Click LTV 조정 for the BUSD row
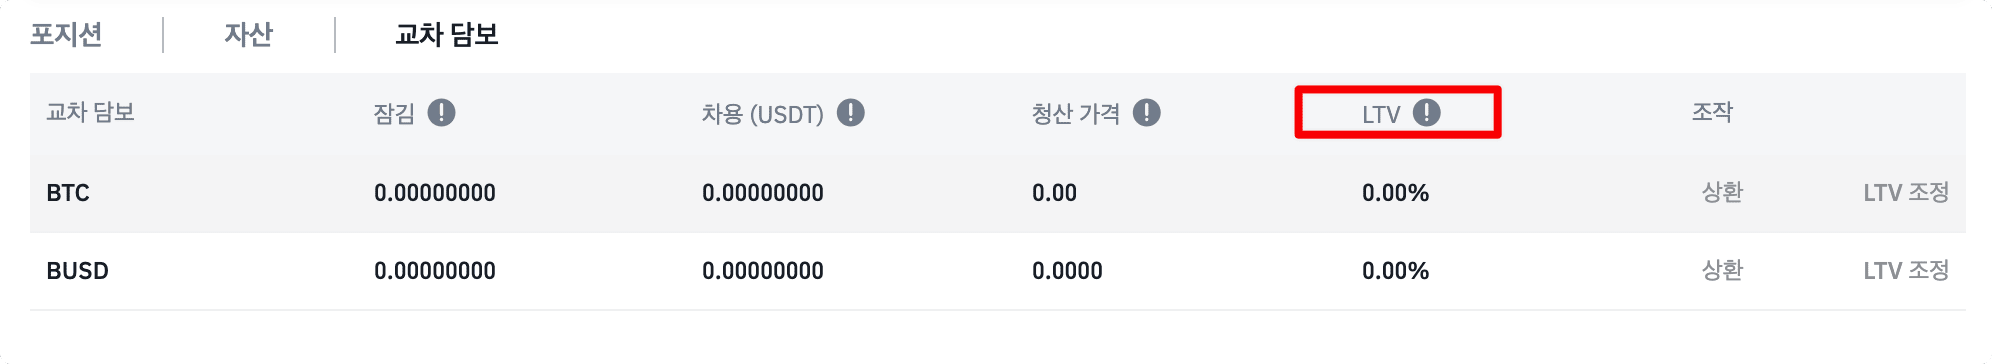Screen dimensions: 1992x364 pos(1906,270)
